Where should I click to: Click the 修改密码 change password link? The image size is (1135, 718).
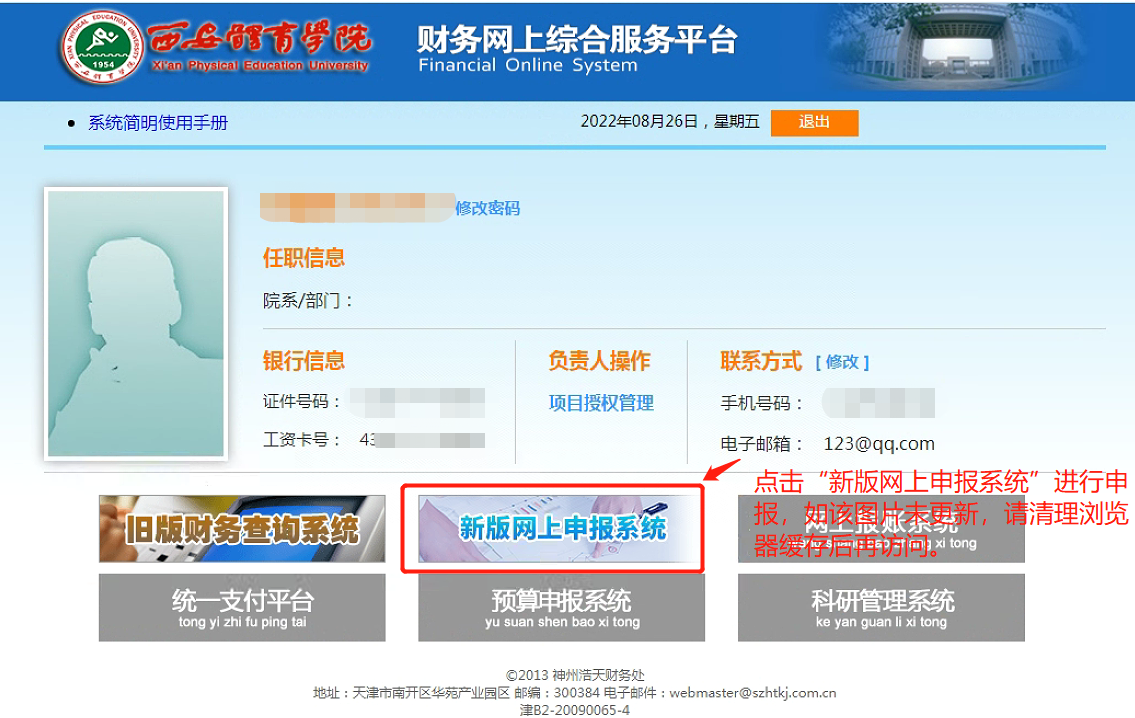tap(487, 208)
